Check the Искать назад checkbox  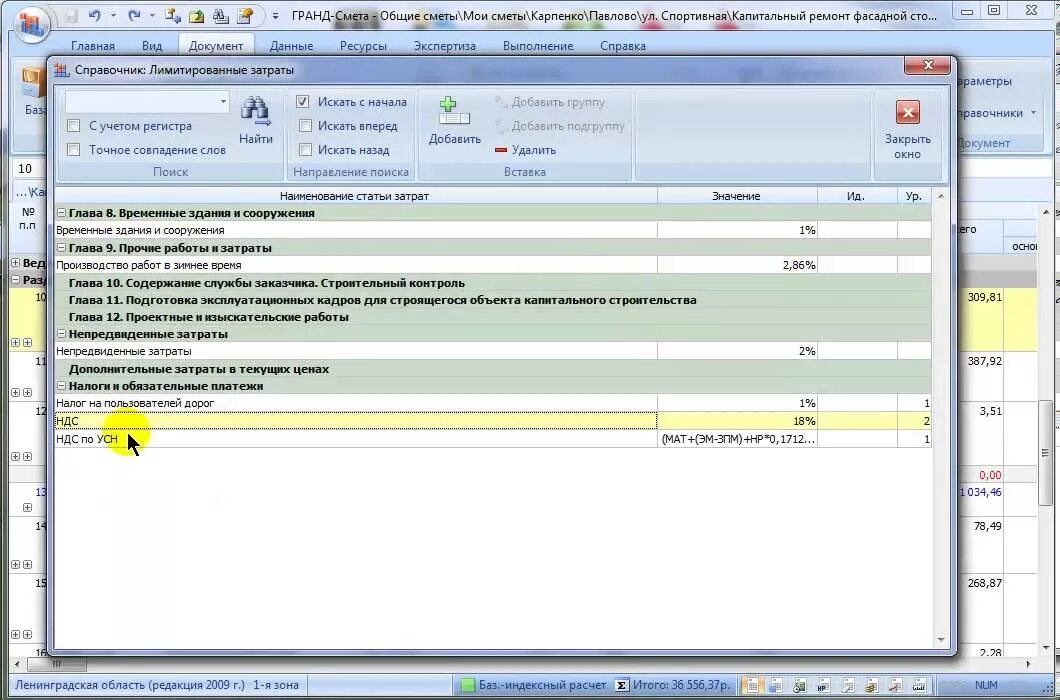305,149
